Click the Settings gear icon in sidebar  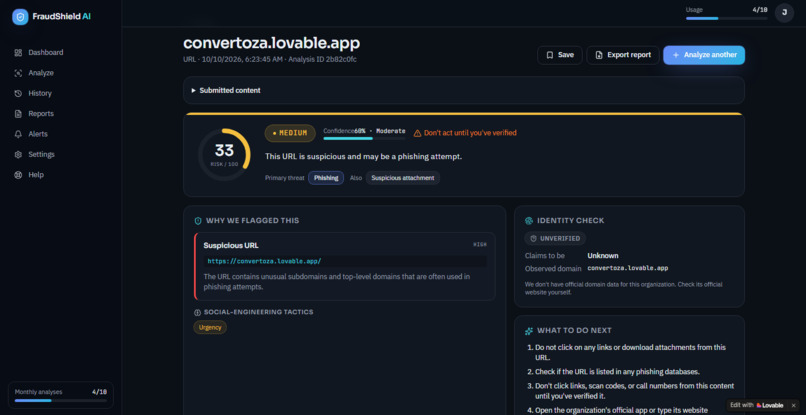tap(19, 154)
